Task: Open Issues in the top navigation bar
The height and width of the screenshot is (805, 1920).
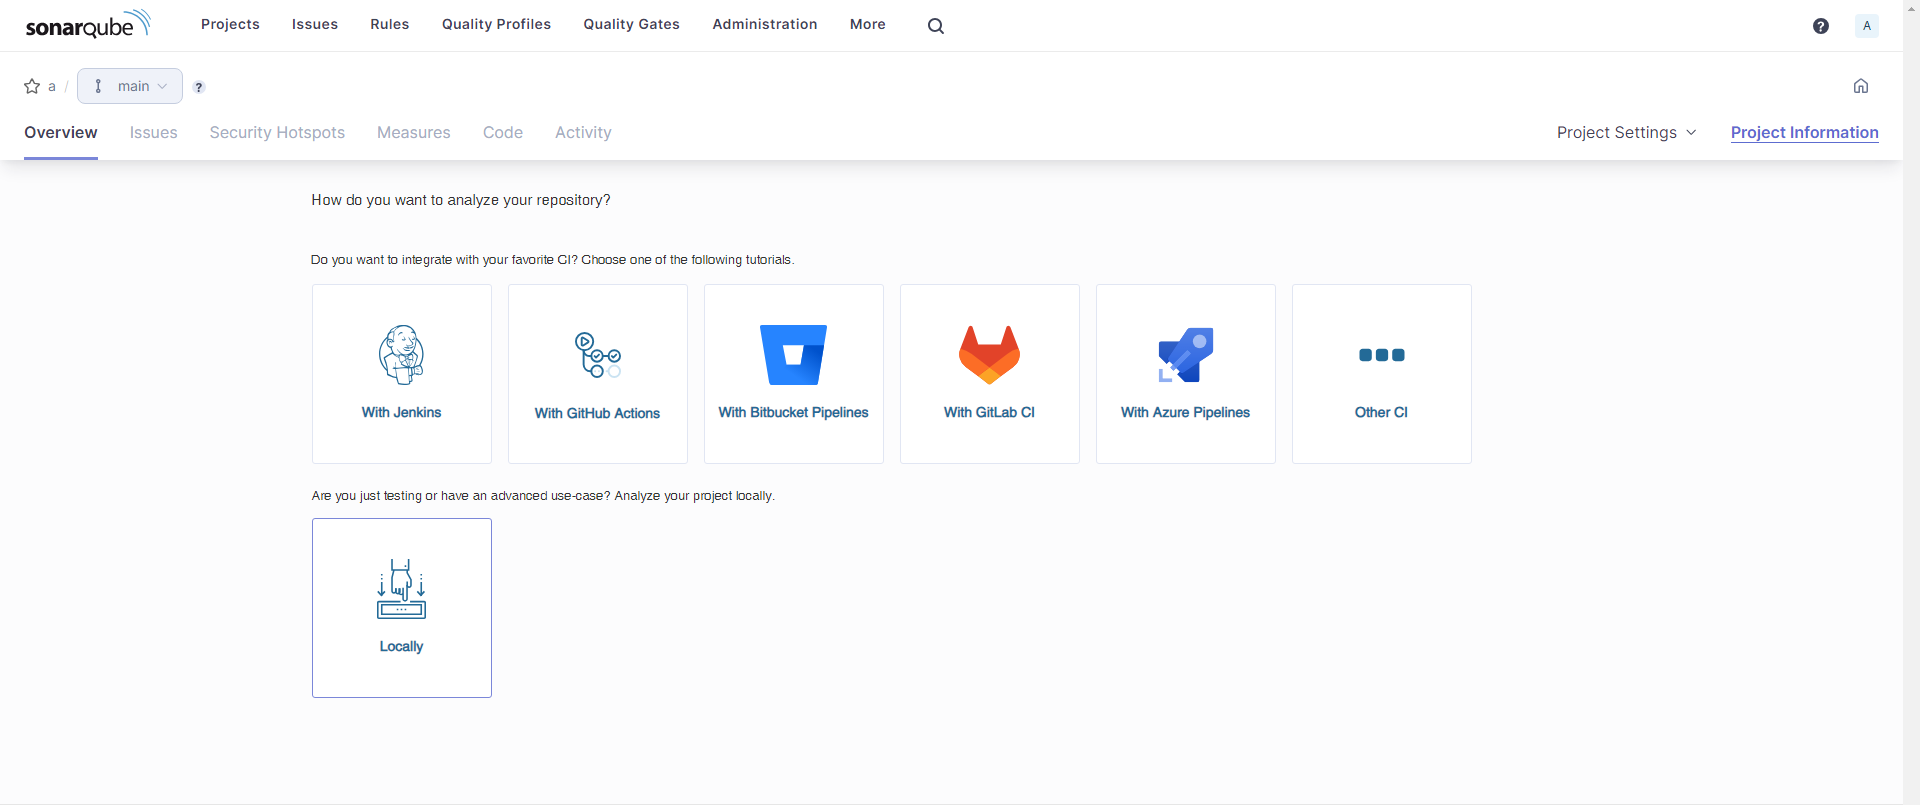Action: coord(315,24)
